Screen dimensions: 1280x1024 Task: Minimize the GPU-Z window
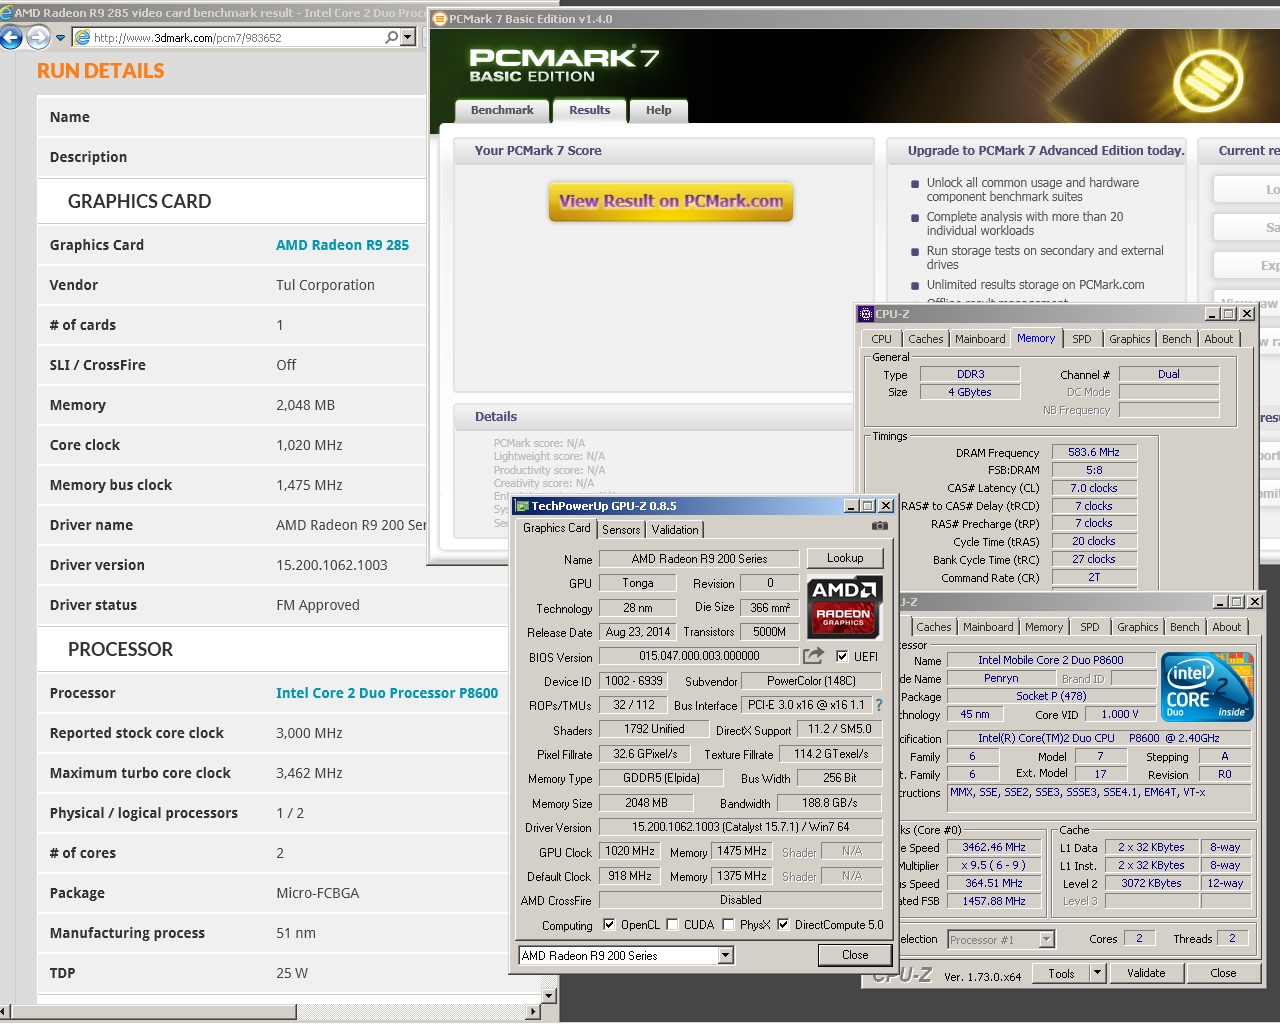[x=851, y=506]
